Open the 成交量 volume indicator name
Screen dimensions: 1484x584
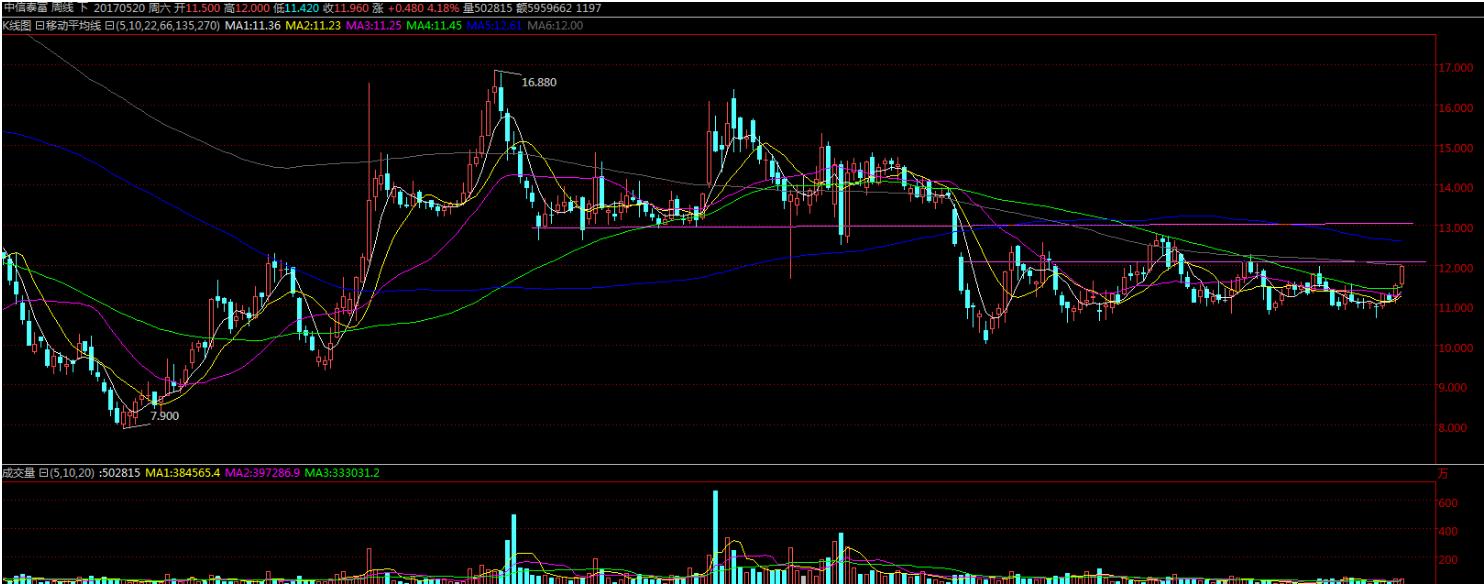18,472
